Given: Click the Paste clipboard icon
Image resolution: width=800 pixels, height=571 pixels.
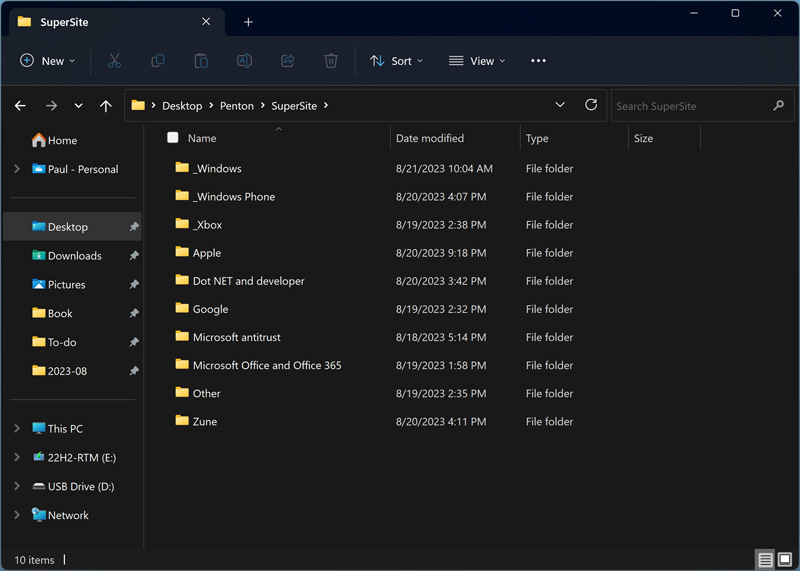Looking at the screenshot, I should tap(201, 61).
